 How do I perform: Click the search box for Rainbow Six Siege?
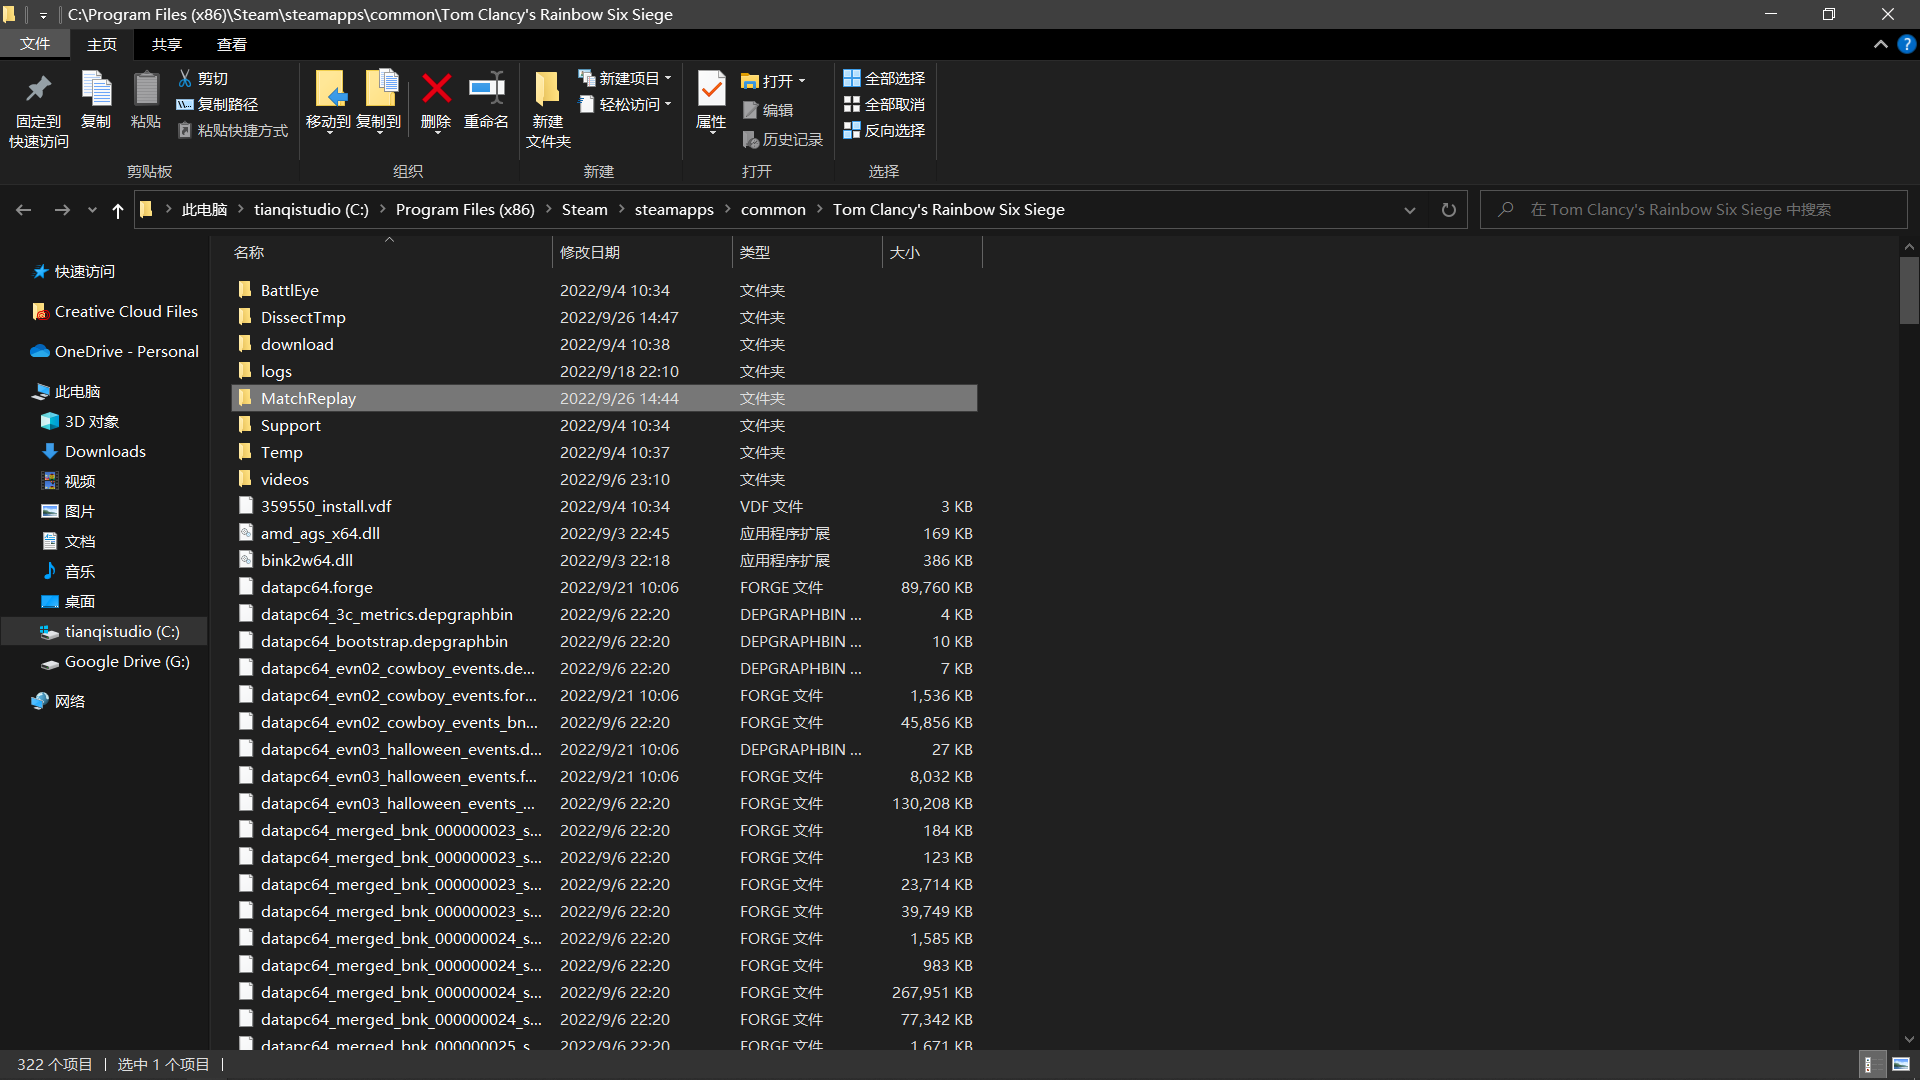pyautogui.click(x=1693, y=210)
